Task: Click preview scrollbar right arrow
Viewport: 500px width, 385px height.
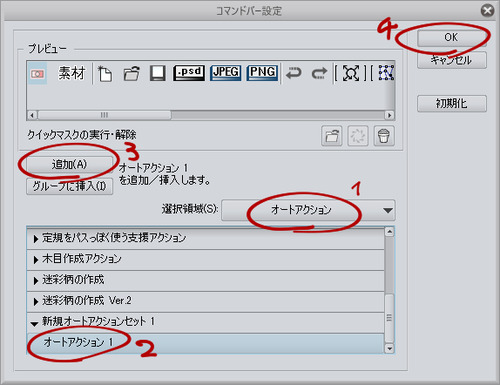Action: (x=389, y=115)
